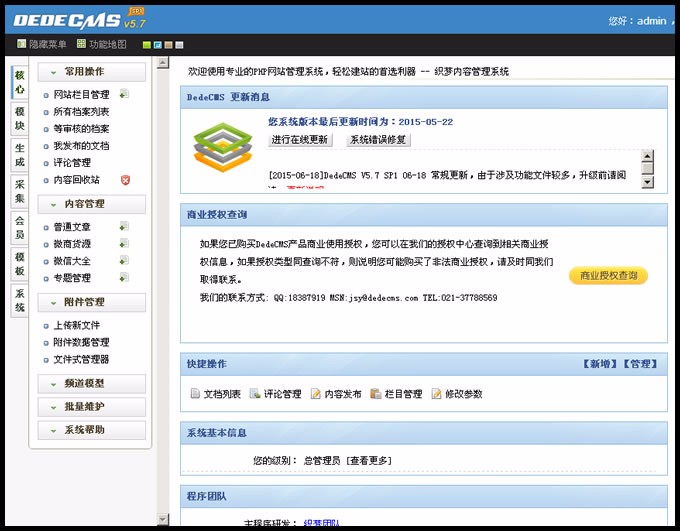This screenshot has height=531, width=680.
Task: Click the 进行在线更新 button
Action: point(300,140)
